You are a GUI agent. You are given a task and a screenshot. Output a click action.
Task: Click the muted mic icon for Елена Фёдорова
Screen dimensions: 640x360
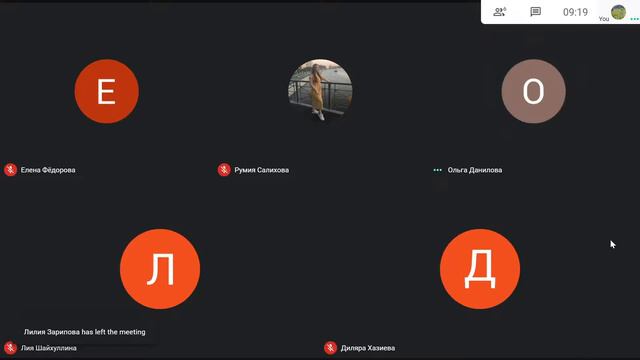[11, 170]
